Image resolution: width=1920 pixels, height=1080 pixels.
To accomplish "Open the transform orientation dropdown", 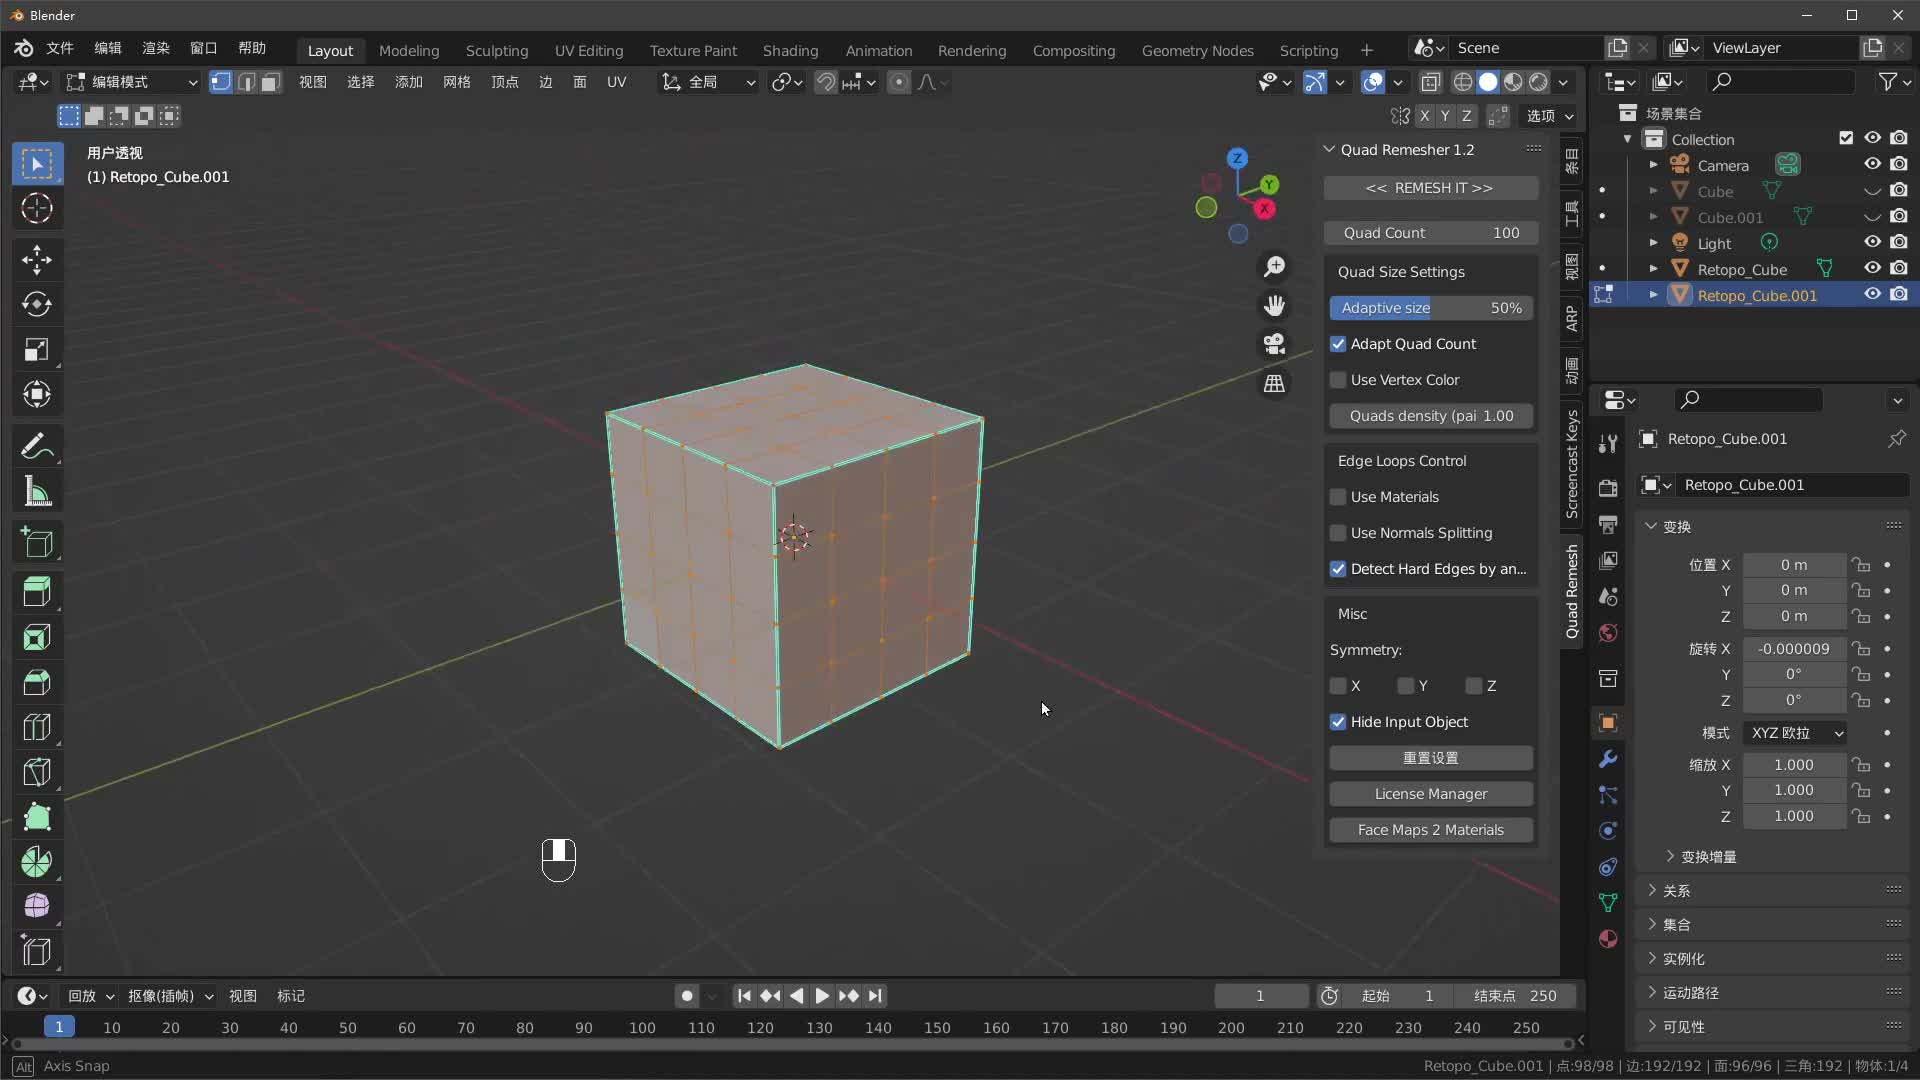I will (x=708, y=82).
